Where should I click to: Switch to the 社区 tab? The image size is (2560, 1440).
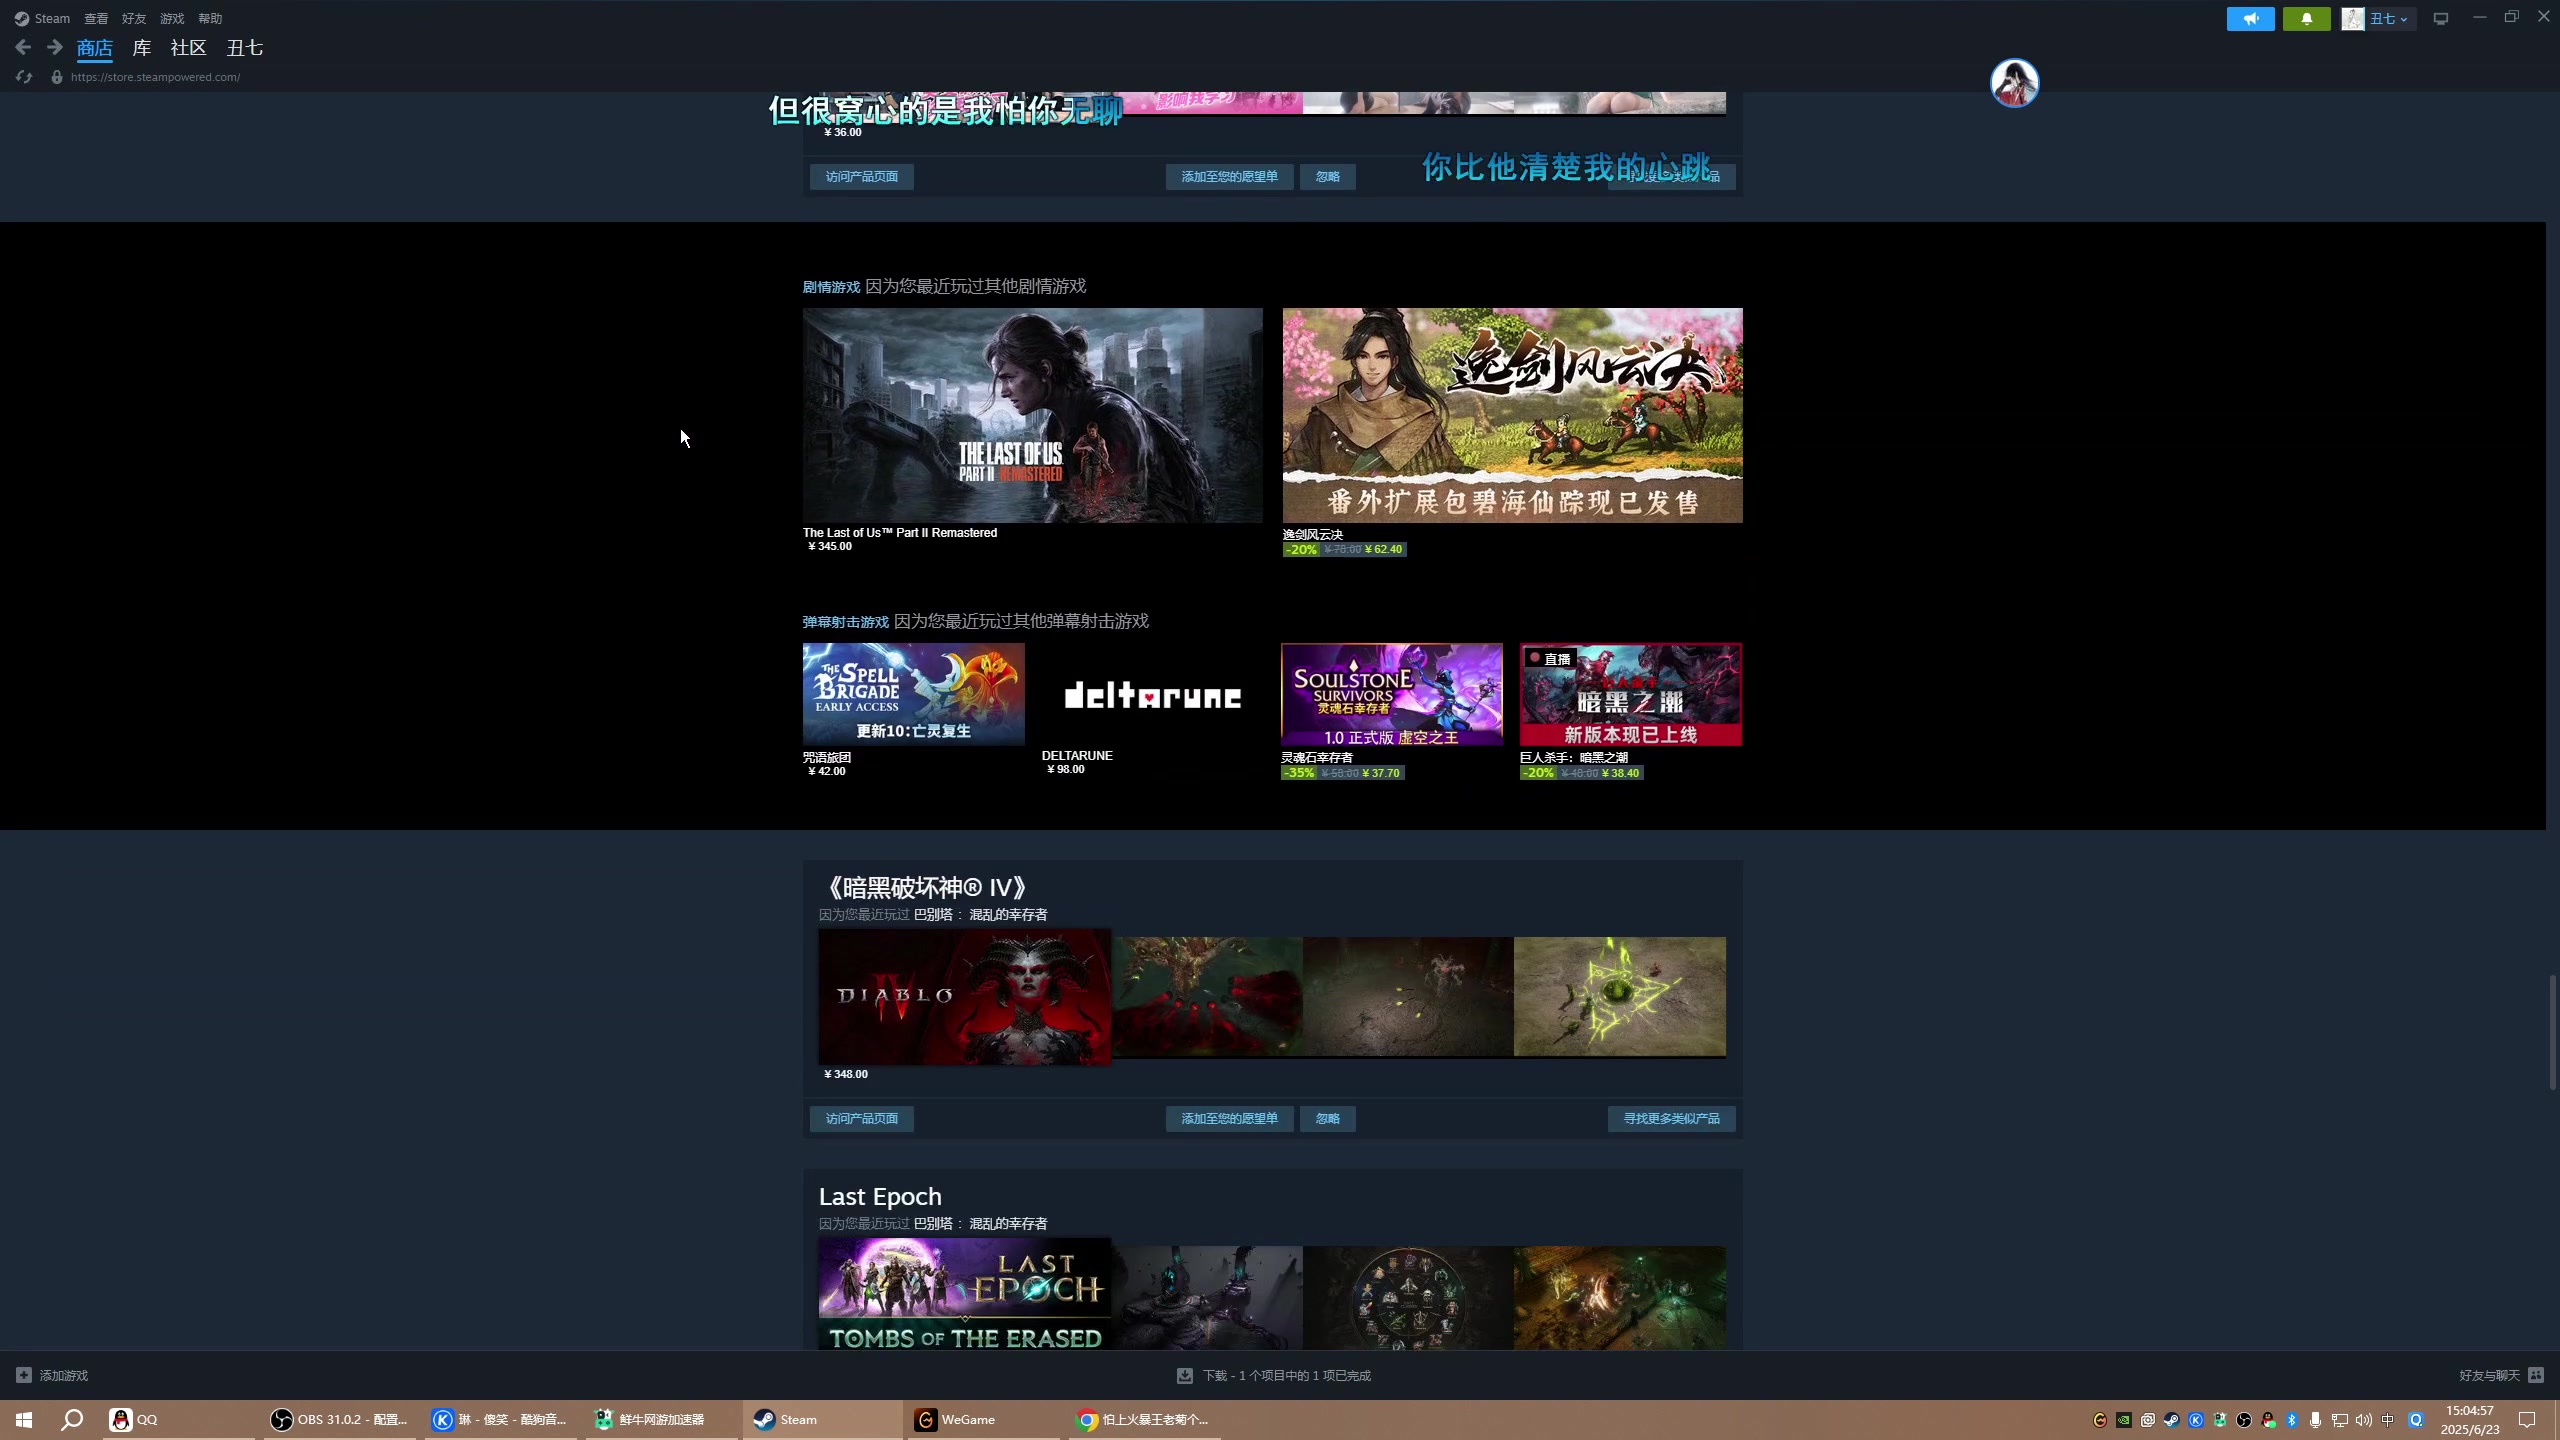pos(188,48)
